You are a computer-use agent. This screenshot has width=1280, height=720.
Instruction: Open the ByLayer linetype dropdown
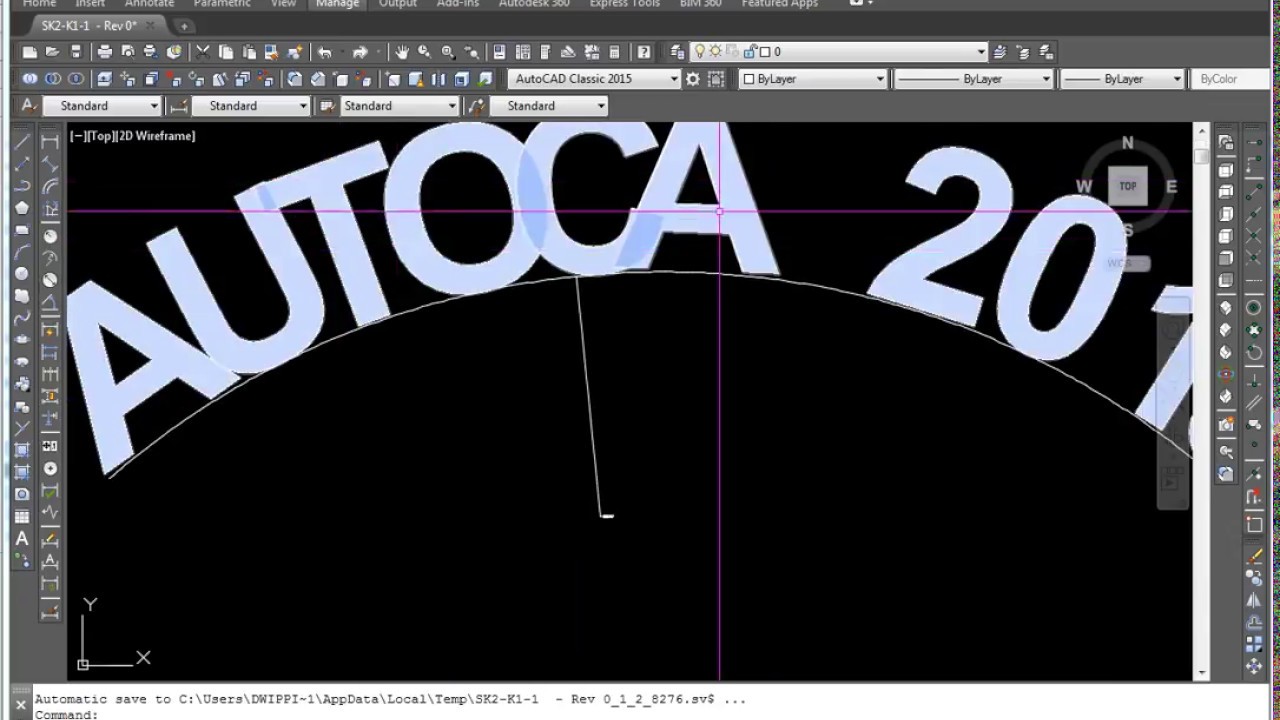click(x=1046, y=79)
